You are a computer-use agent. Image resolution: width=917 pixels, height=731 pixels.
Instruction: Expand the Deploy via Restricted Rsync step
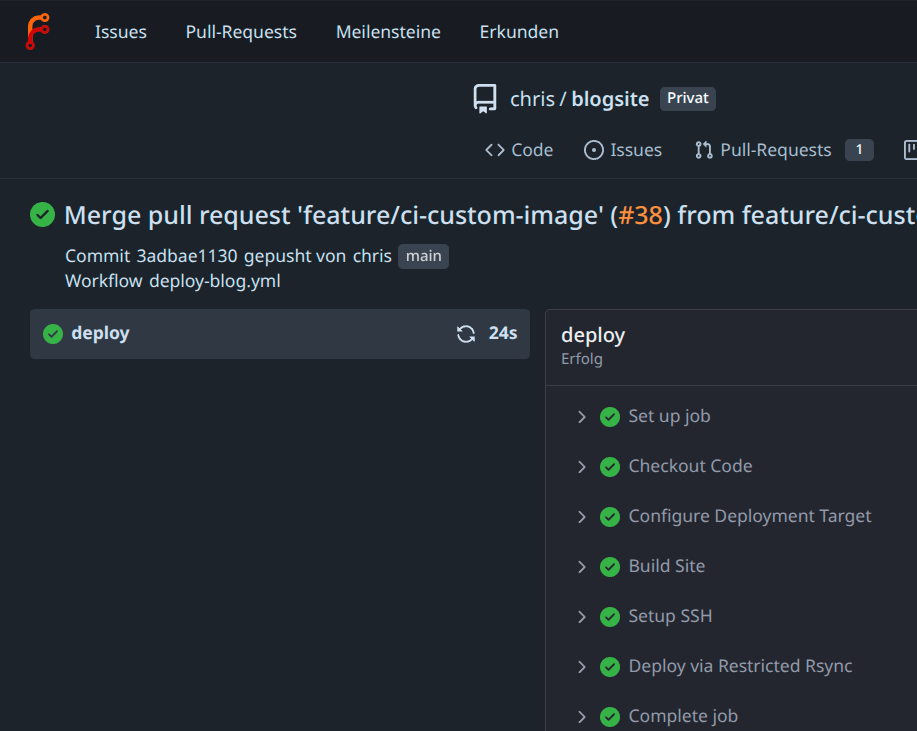pos(583,666)
